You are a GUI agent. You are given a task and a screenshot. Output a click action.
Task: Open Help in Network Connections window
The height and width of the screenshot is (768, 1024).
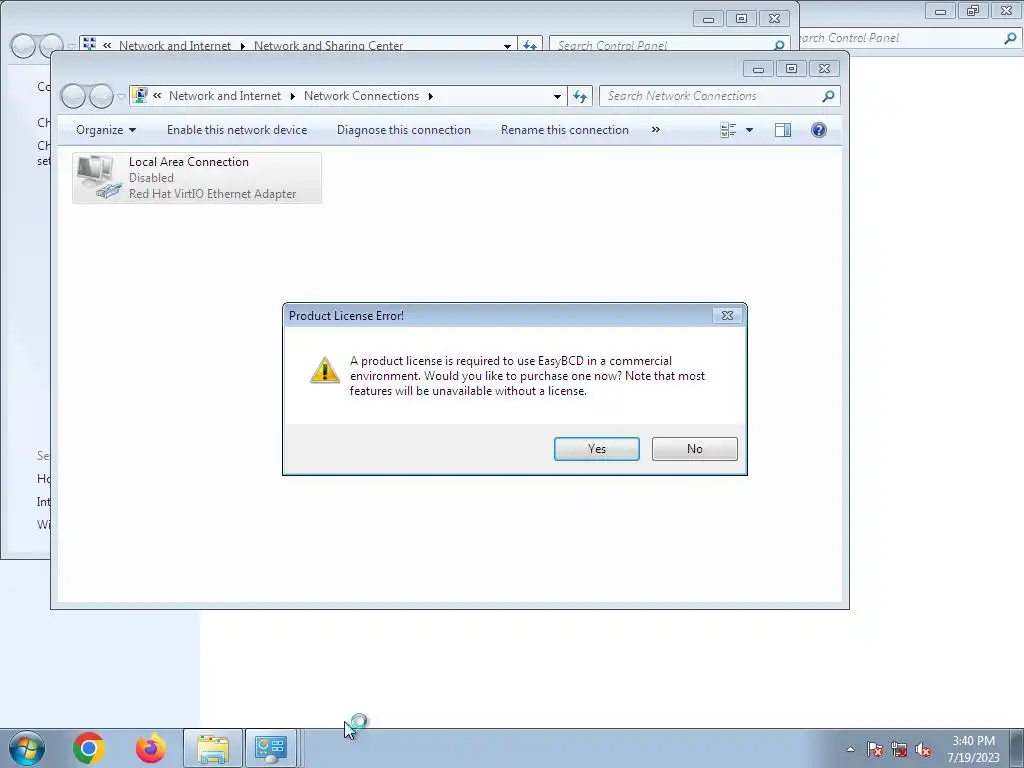pyautogui.click(x=818, y=130)
